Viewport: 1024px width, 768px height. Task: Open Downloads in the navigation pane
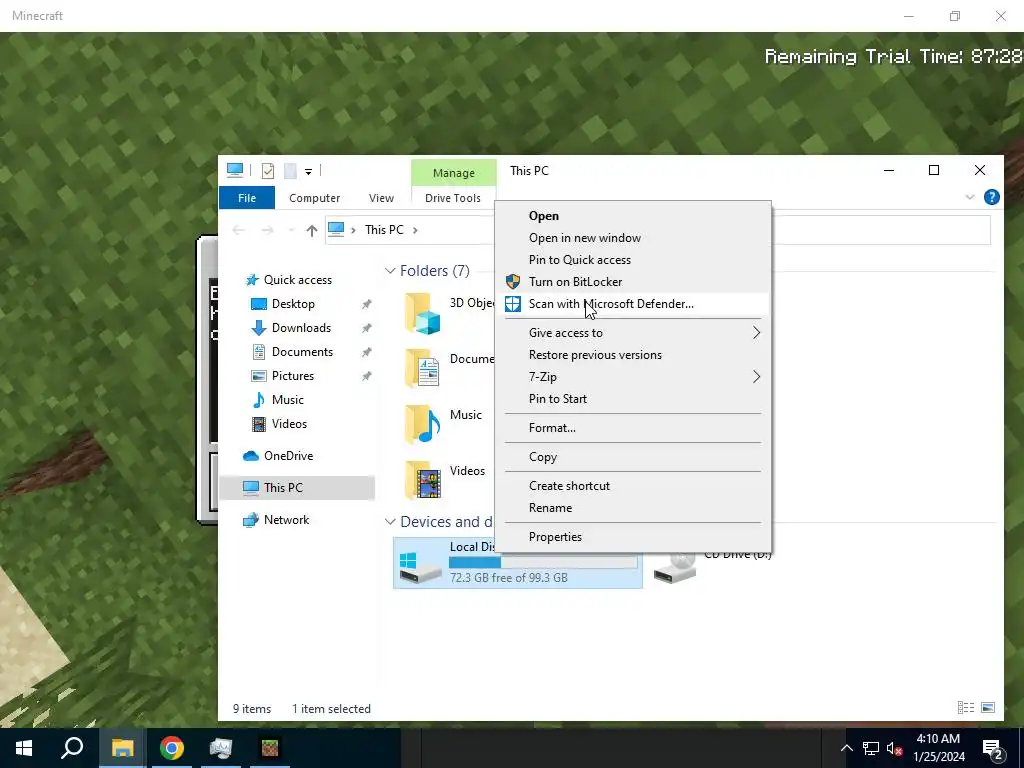[301, 328]
